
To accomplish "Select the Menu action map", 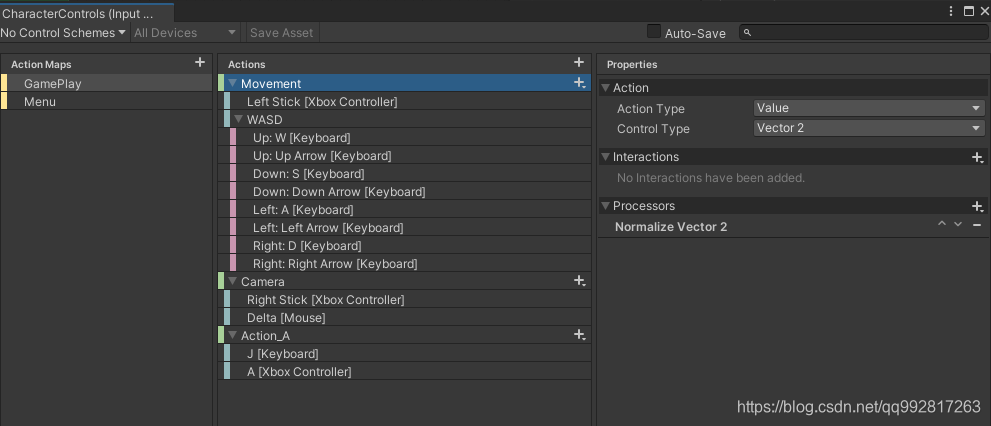I will (40, 102).
